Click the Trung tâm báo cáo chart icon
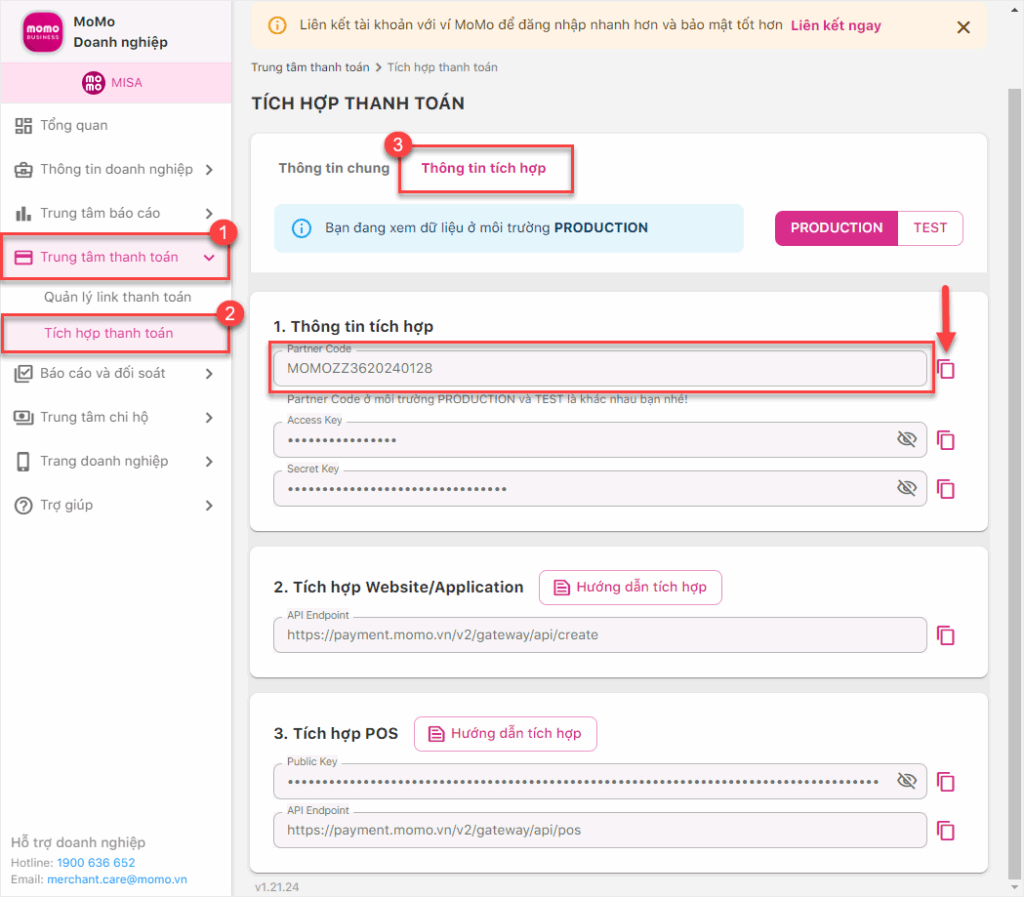 click(24, 213)
